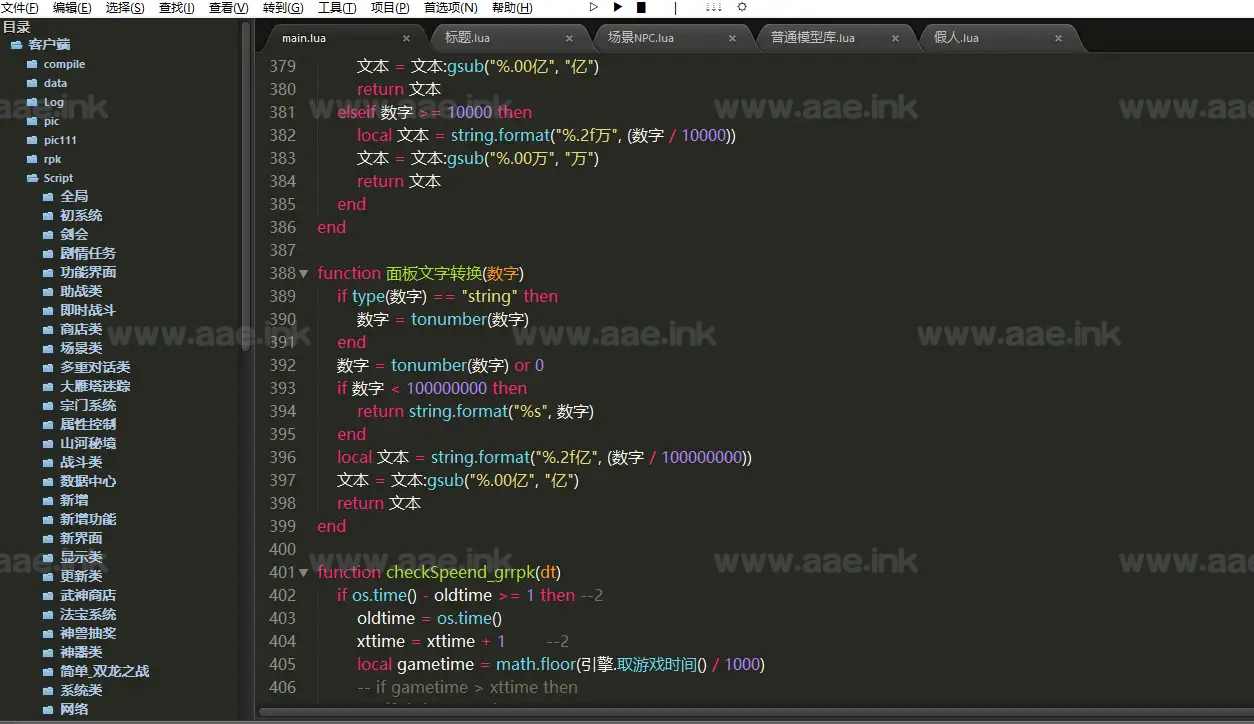1254x724 pixels.
Task: Click the pic folder icon
Action: 32,121
